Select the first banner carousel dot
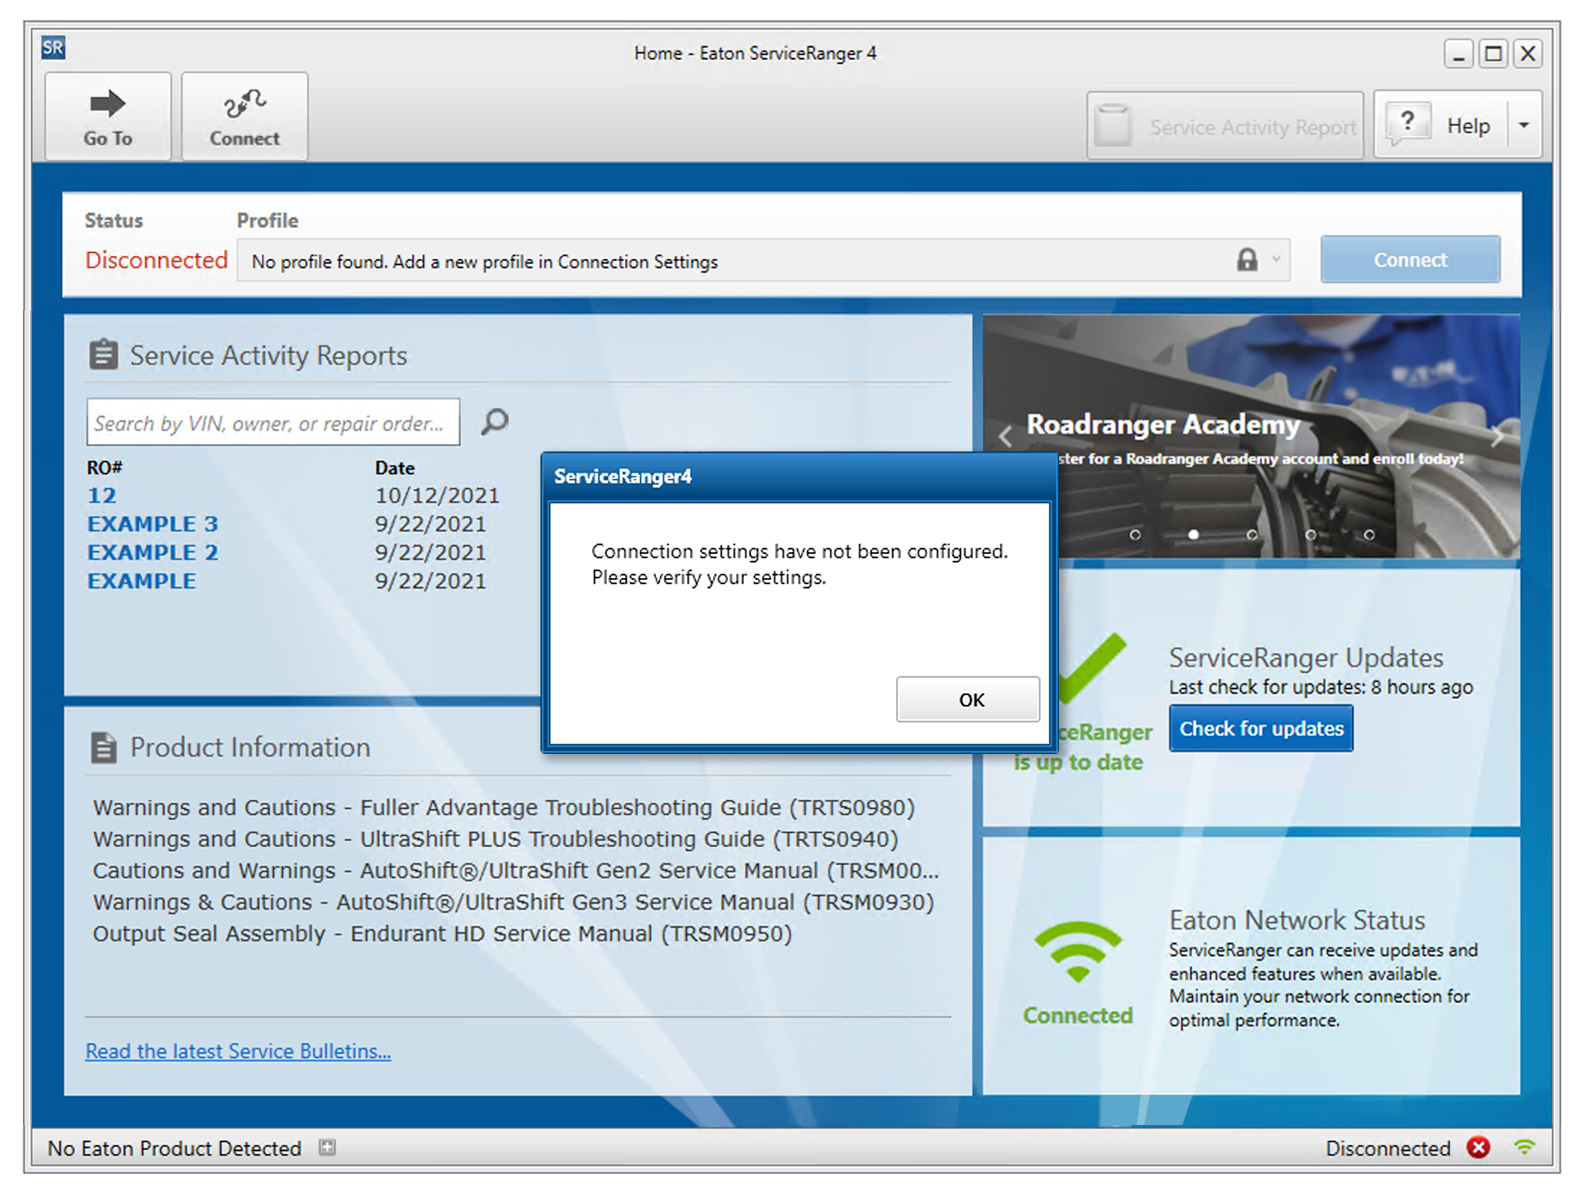 1135,535
